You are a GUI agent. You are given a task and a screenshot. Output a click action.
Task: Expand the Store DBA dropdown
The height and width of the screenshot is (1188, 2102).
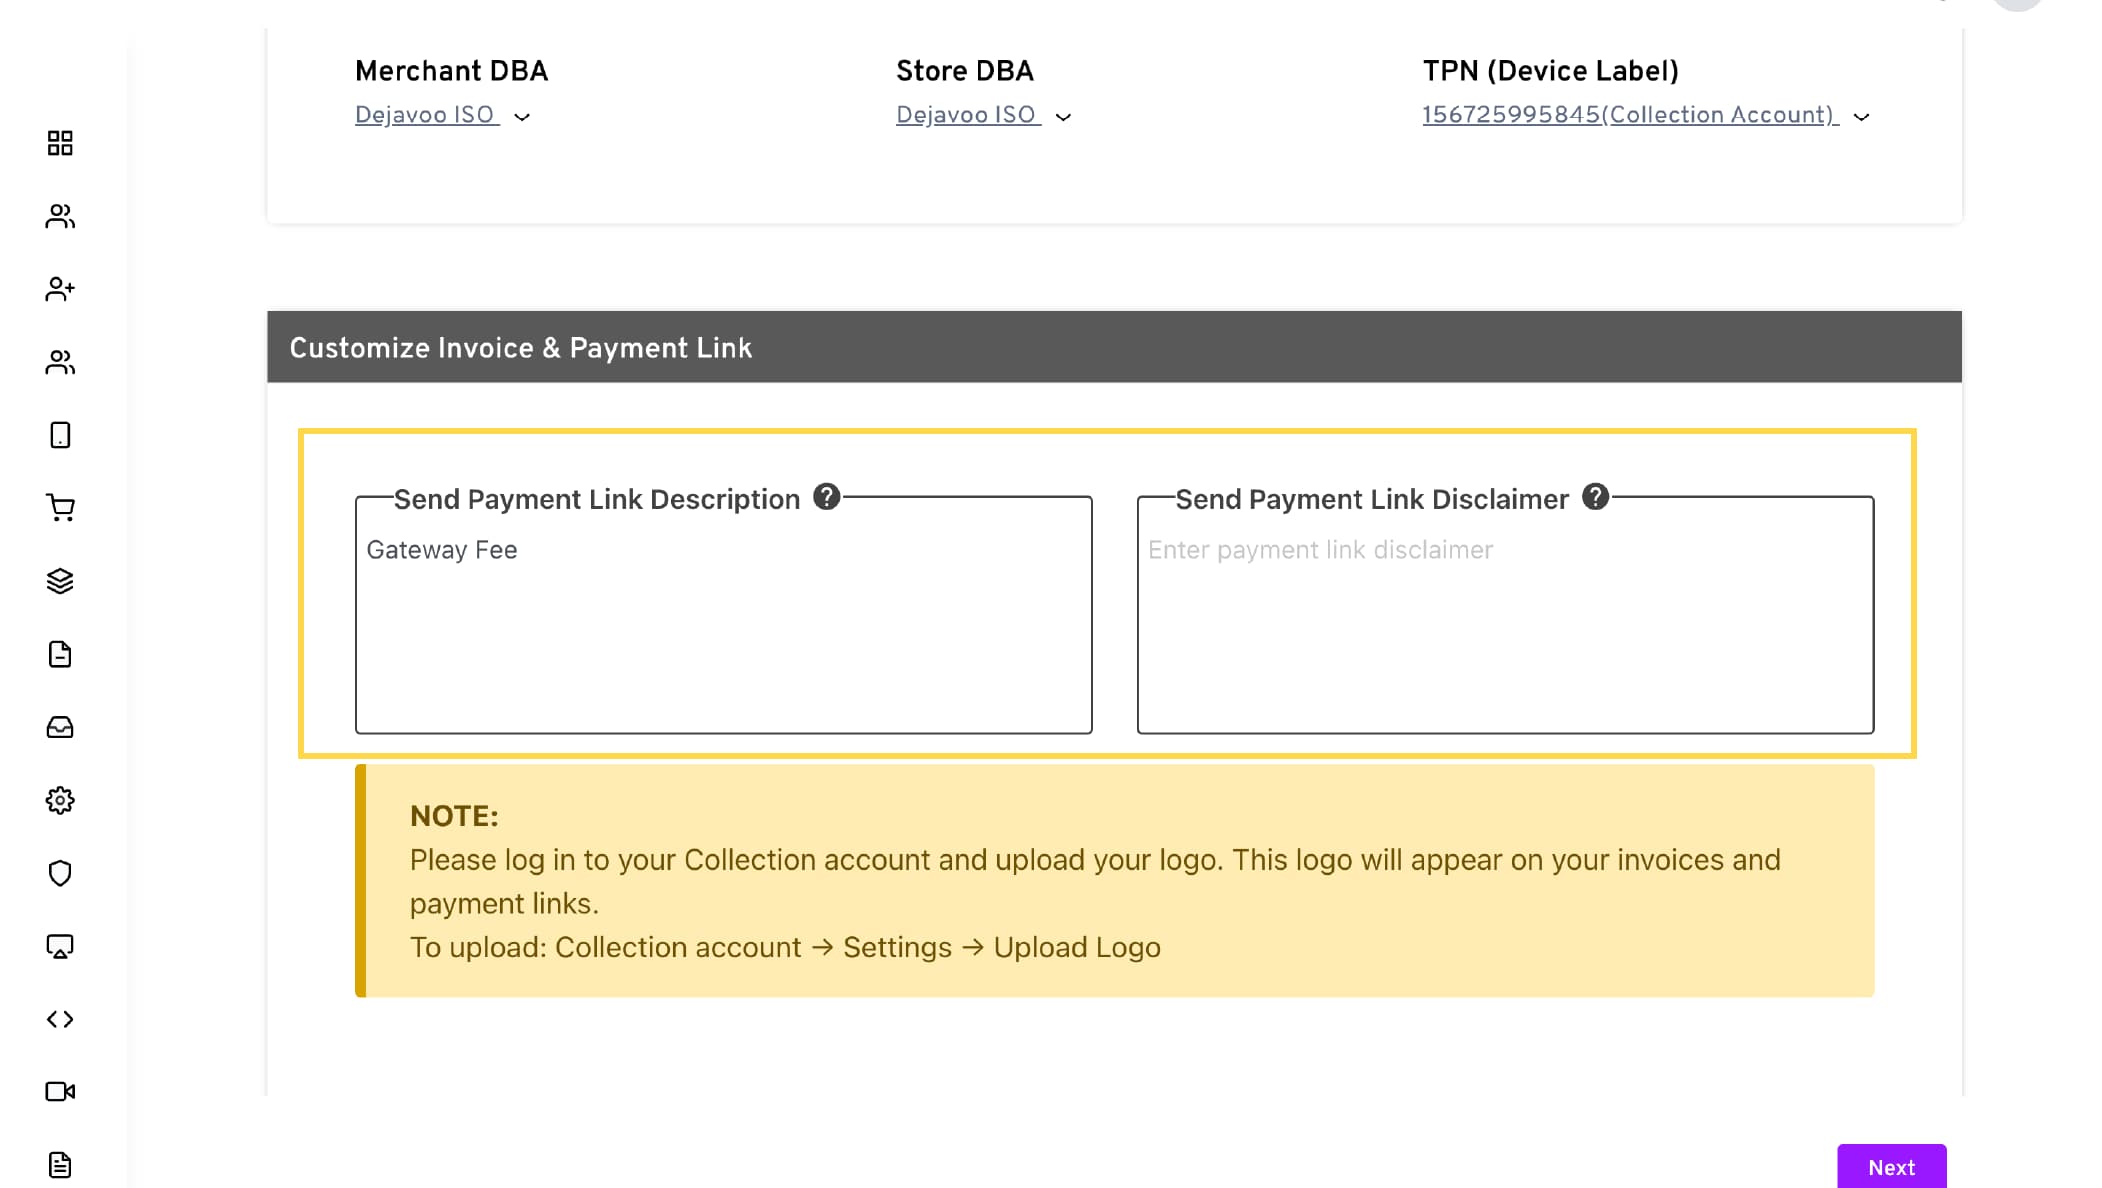click(x=1063, y=117)
